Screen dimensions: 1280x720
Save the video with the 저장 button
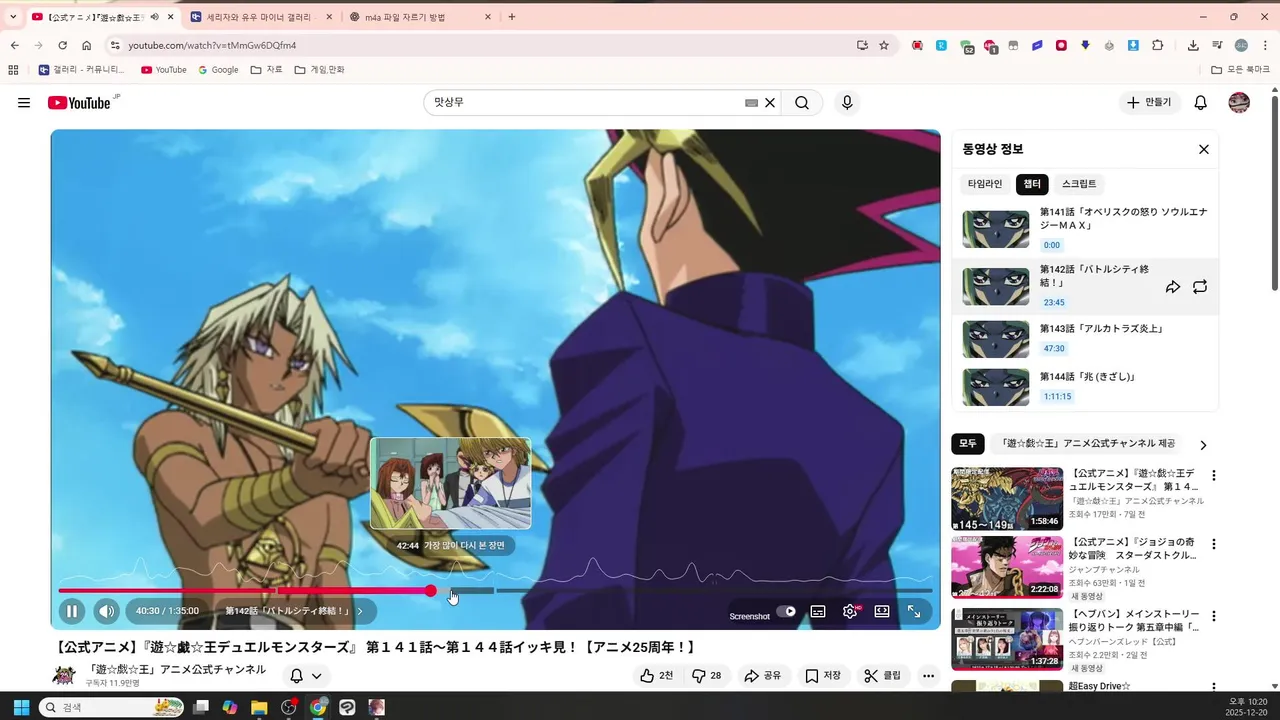(823, 676)
